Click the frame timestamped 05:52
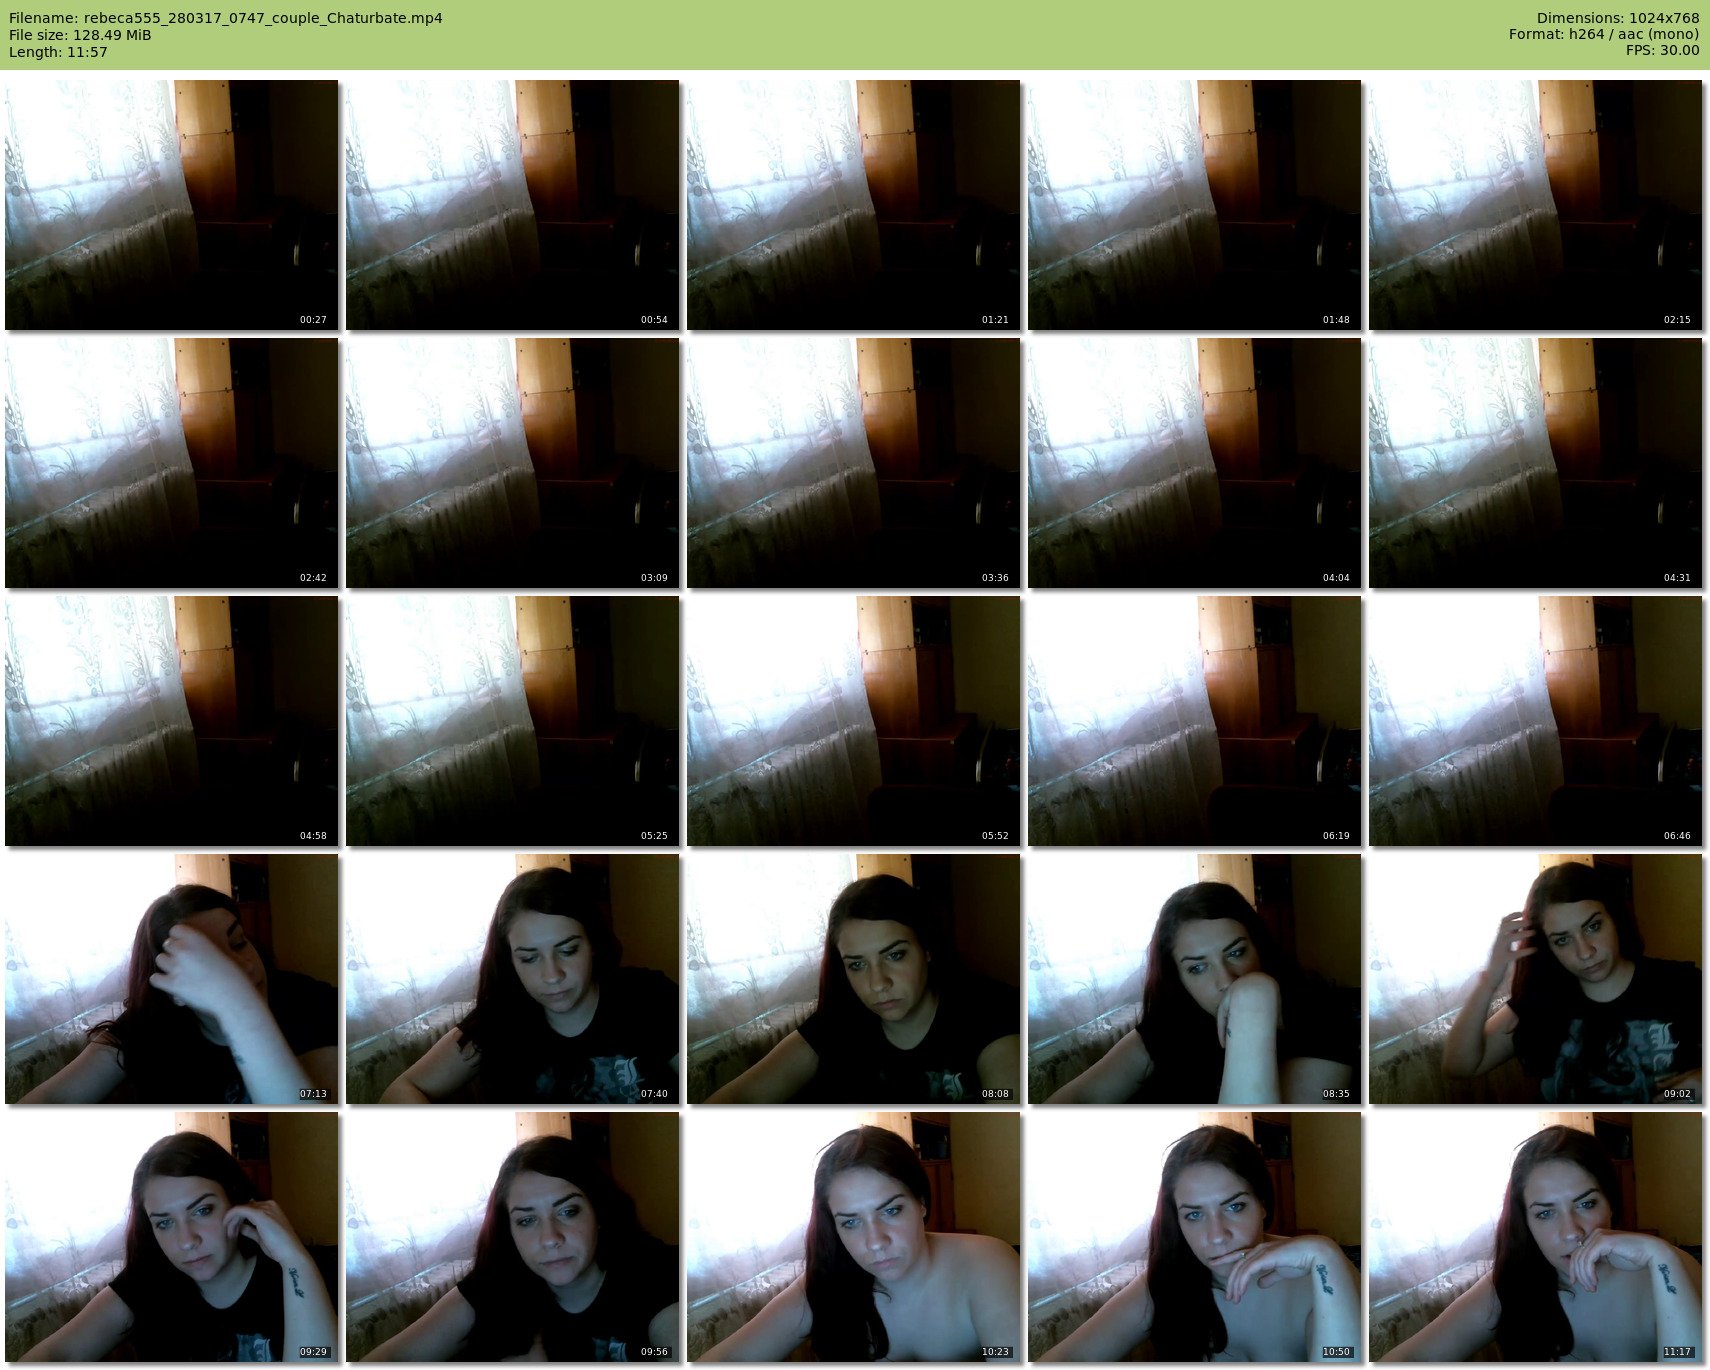This screenshot has width=1710, height=1370. (x=853, y=721)
